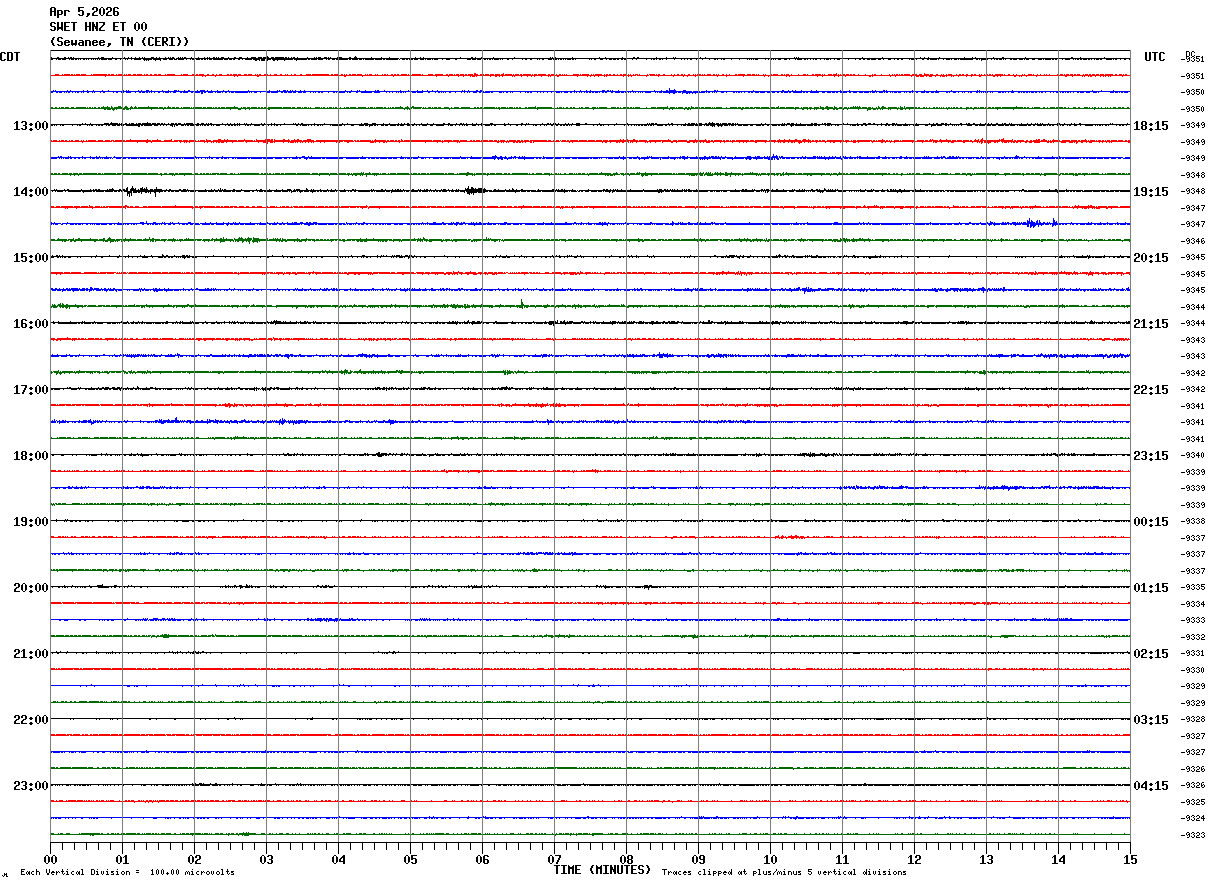Click the 01:15 UTC time label
Image resolution: width=1210 pixels, height=886 pixels.
1151,588
